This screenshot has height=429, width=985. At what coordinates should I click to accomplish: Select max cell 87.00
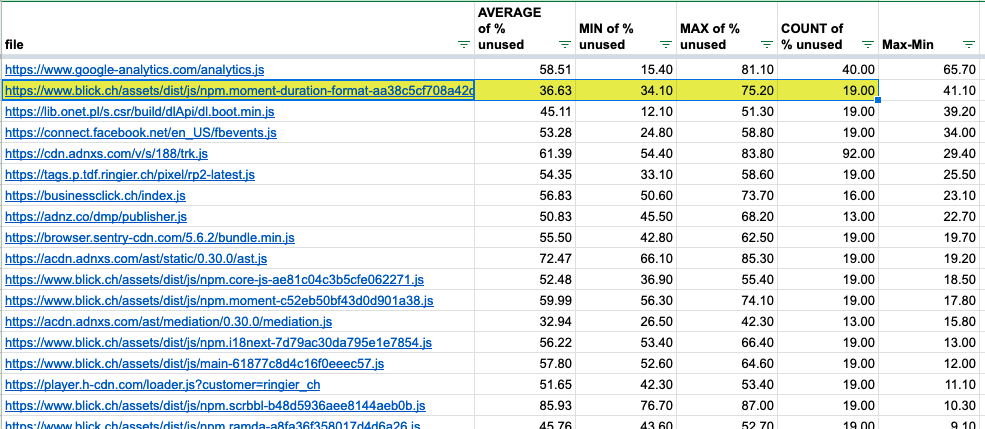(x=727, y=406)
